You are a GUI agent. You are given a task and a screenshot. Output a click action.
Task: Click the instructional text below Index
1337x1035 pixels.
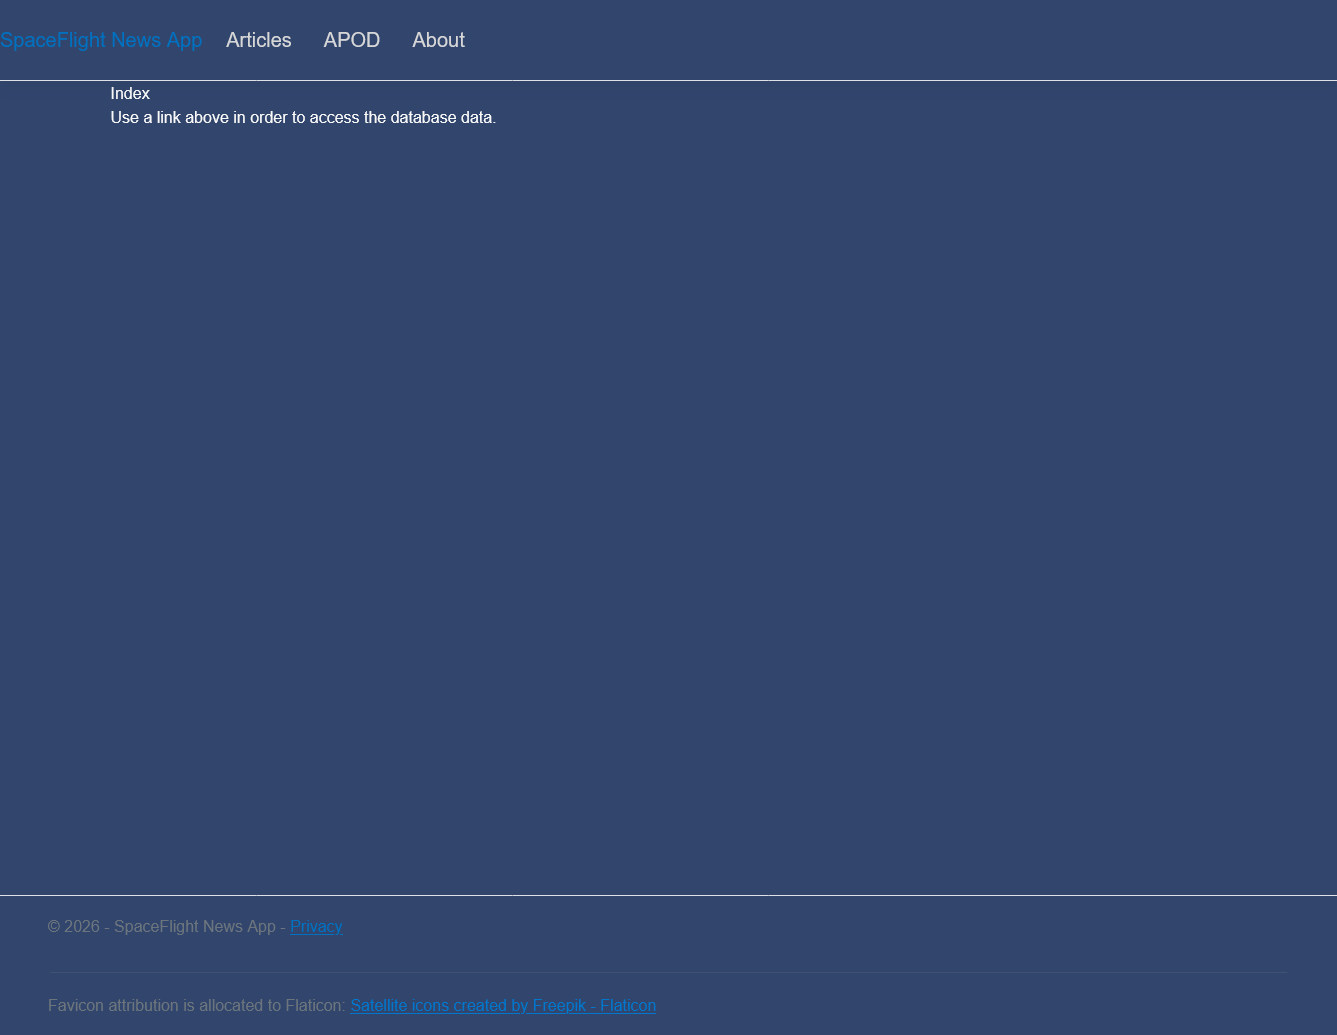pyautogui.click(x=303, y=117)
